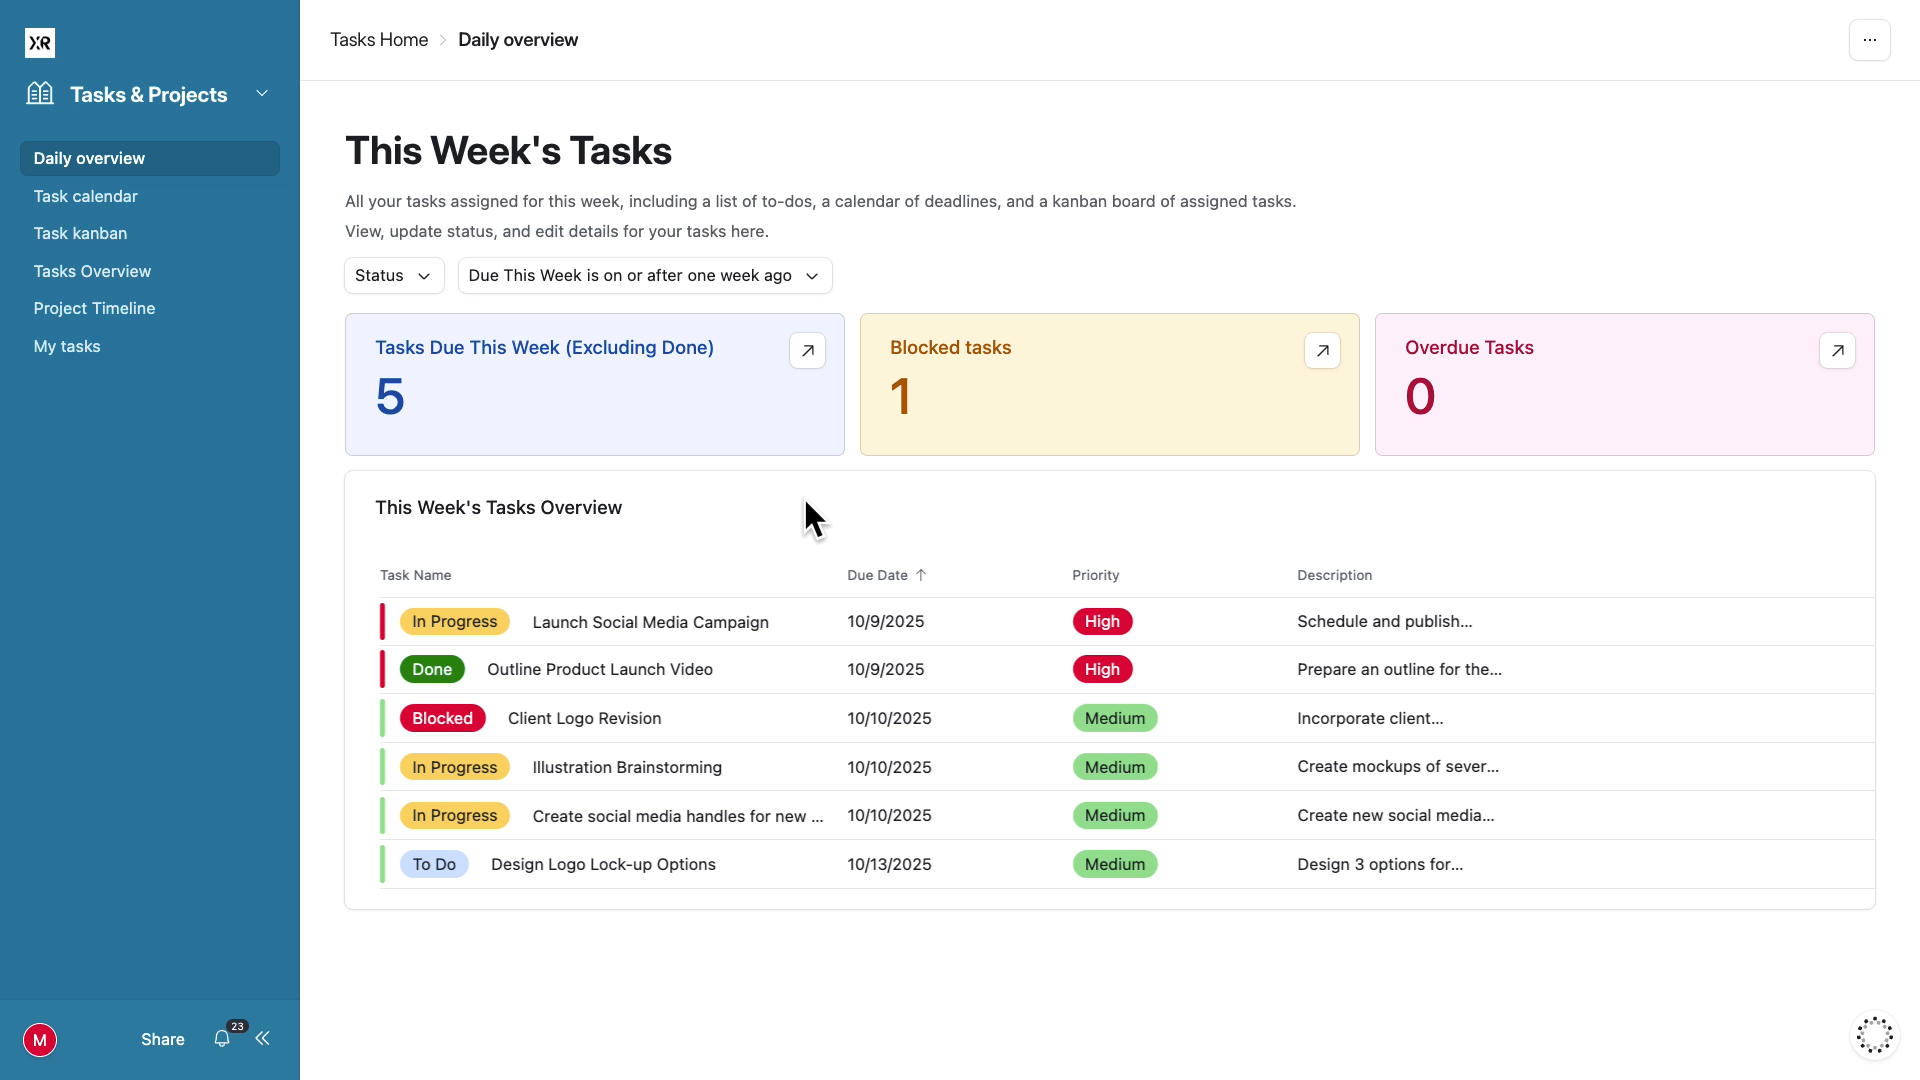Toggle the Due Date sort direction
The width and height of the screenshot is (1920, 1080).
tap(921, 575)
